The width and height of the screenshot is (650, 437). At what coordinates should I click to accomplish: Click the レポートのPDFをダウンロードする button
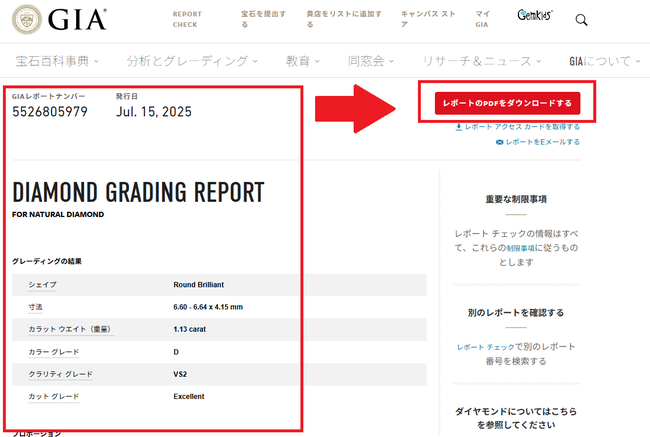[x=507, y=103]
